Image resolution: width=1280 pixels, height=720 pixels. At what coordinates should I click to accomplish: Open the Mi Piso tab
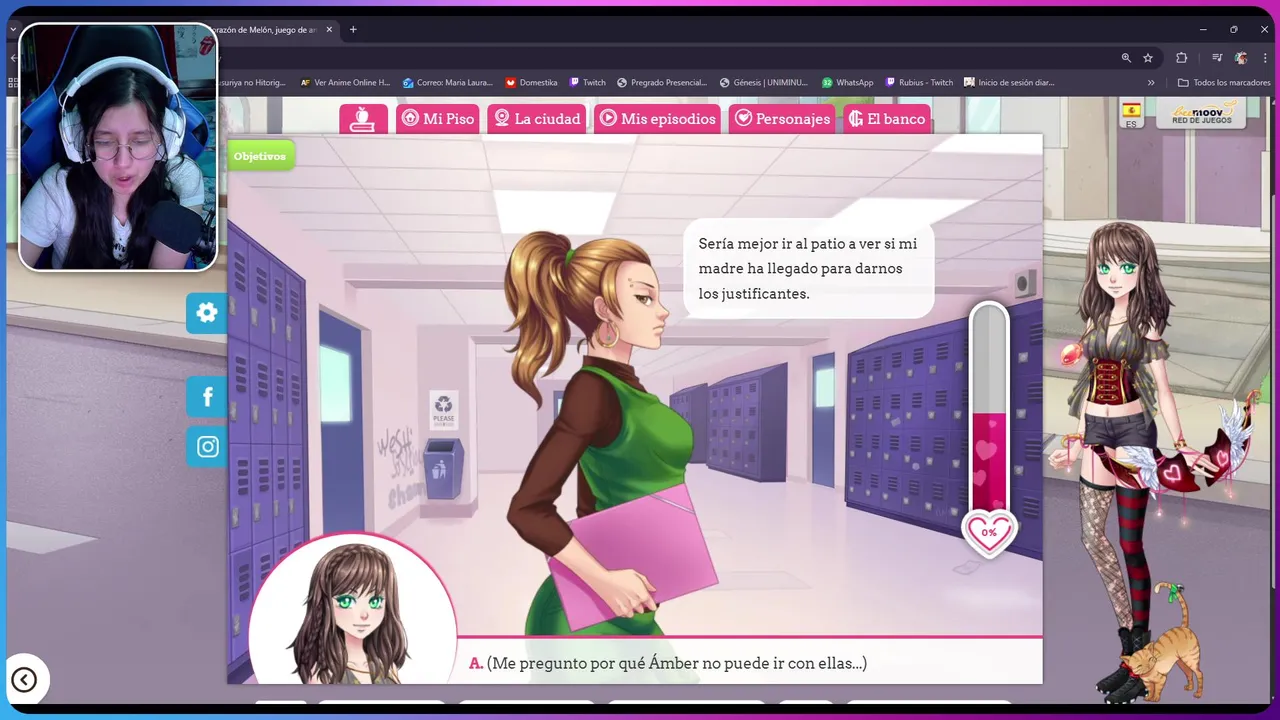[437, 119]
